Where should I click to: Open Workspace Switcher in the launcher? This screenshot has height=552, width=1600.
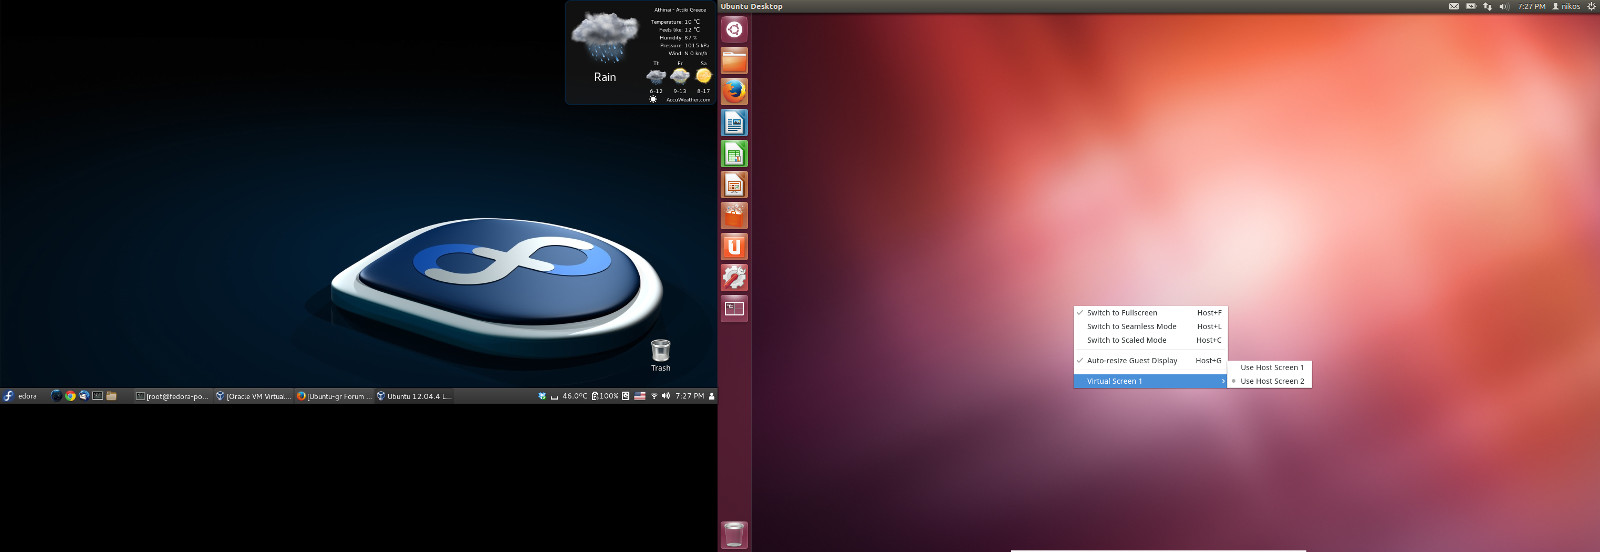[x=734, y=308]
